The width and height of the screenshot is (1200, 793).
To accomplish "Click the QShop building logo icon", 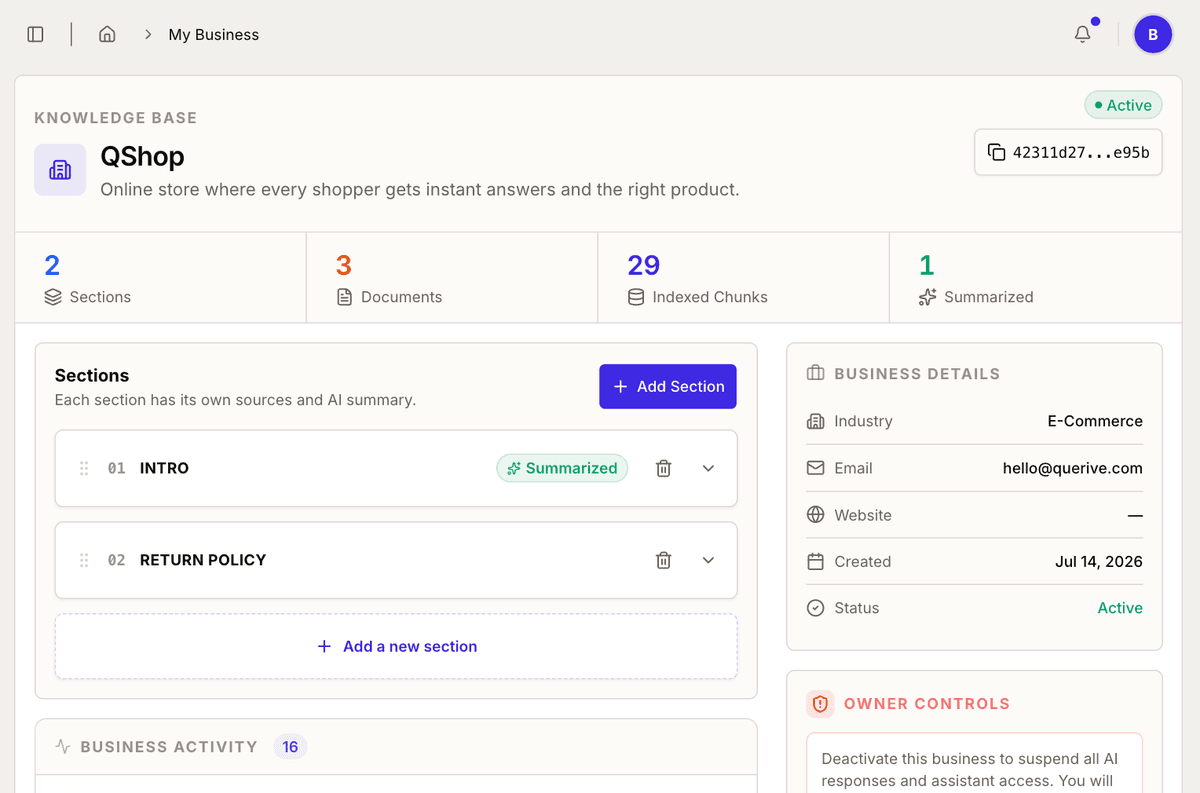I will 60,170.
